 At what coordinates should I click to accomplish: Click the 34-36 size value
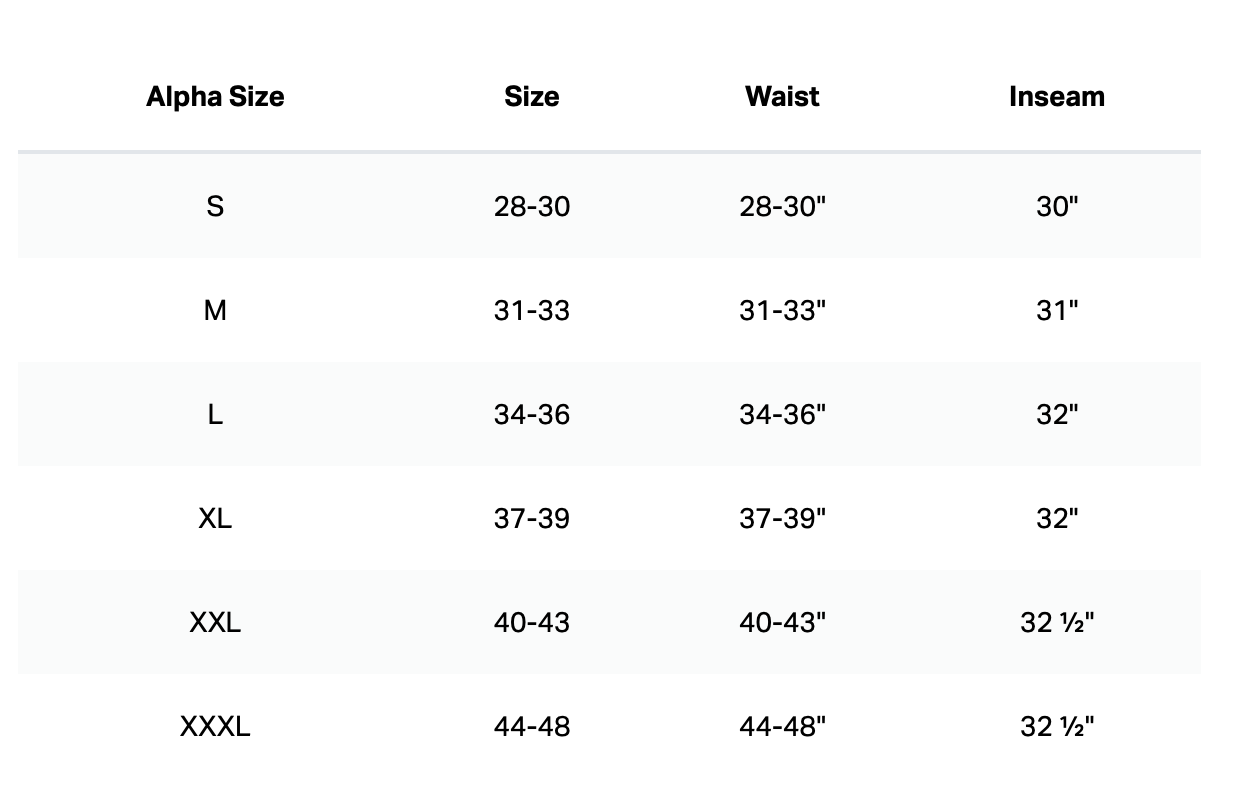click(531, 415)
